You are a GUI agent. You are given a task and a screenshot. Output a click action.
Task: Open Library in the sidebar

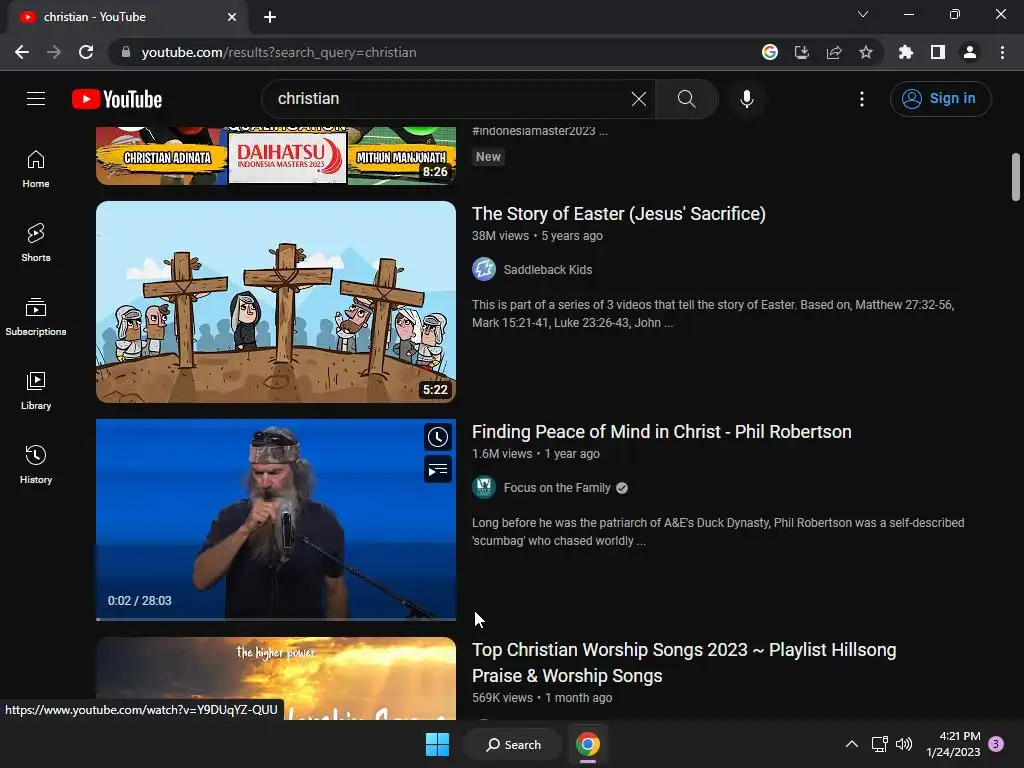(36, 391)
